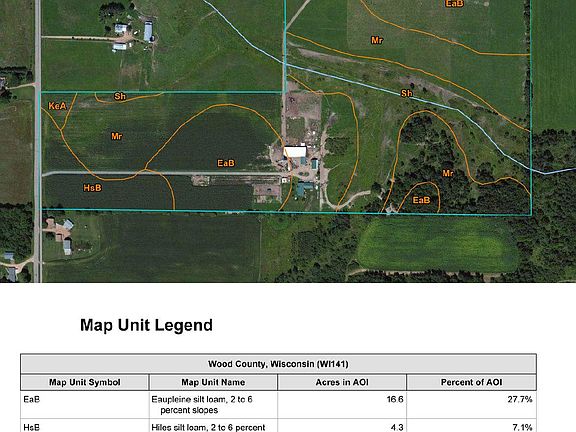
Task: Click the EaB label in central field
Action: point(226,163)
